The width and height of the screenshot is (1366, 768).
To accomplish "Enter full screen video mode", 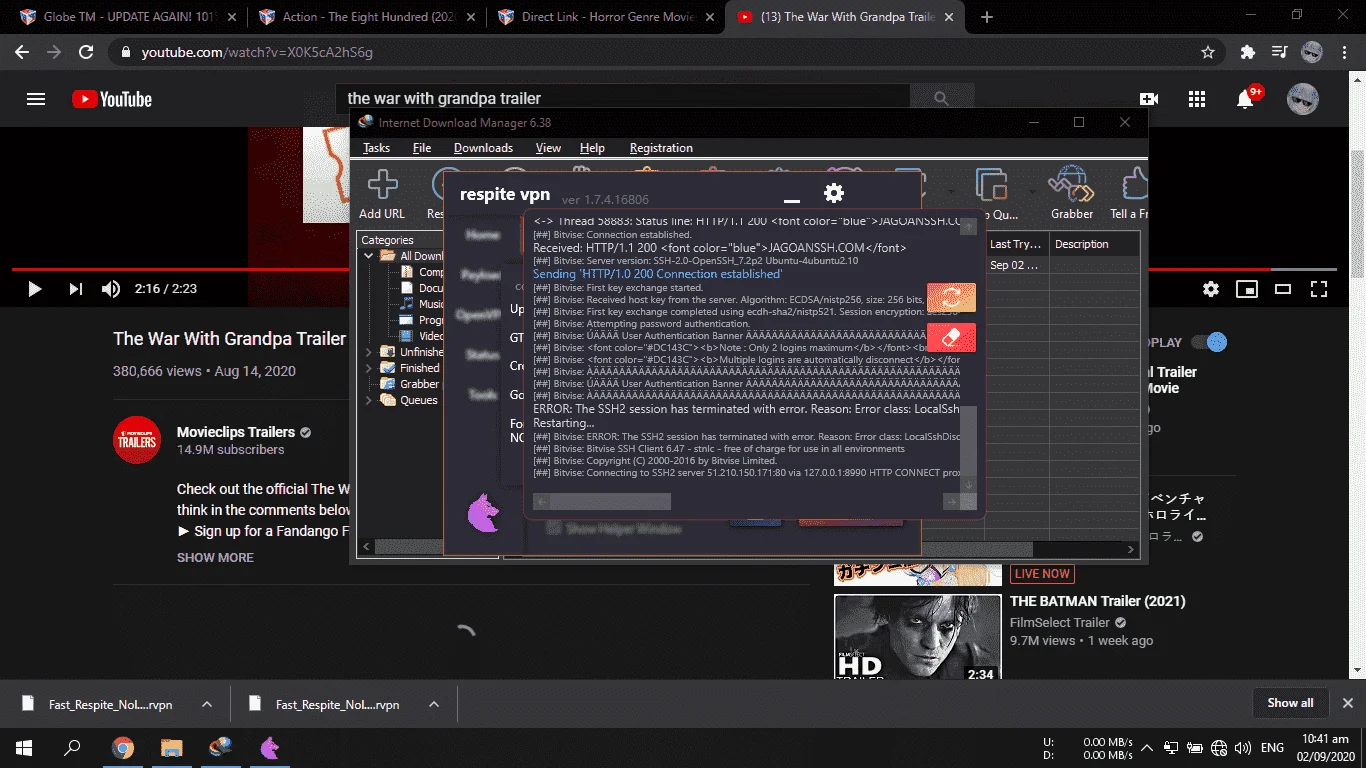I will [x=1319, y=289].
